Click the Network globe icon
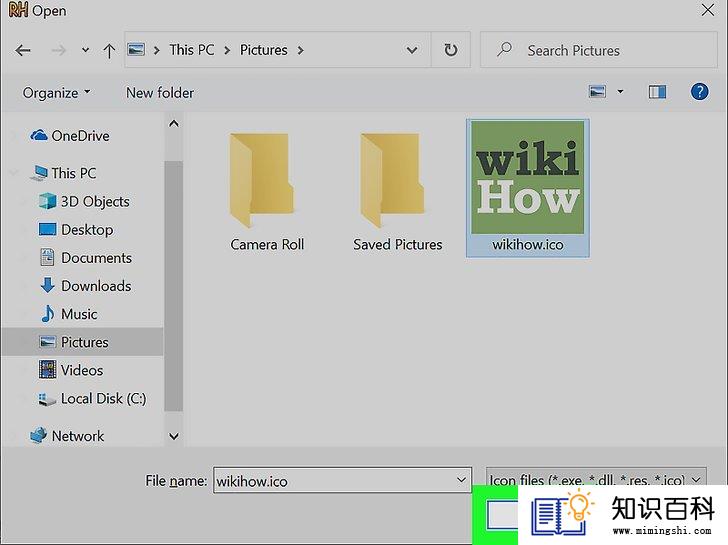This screenshot has height=545, width=728. [x=39, y=435]
